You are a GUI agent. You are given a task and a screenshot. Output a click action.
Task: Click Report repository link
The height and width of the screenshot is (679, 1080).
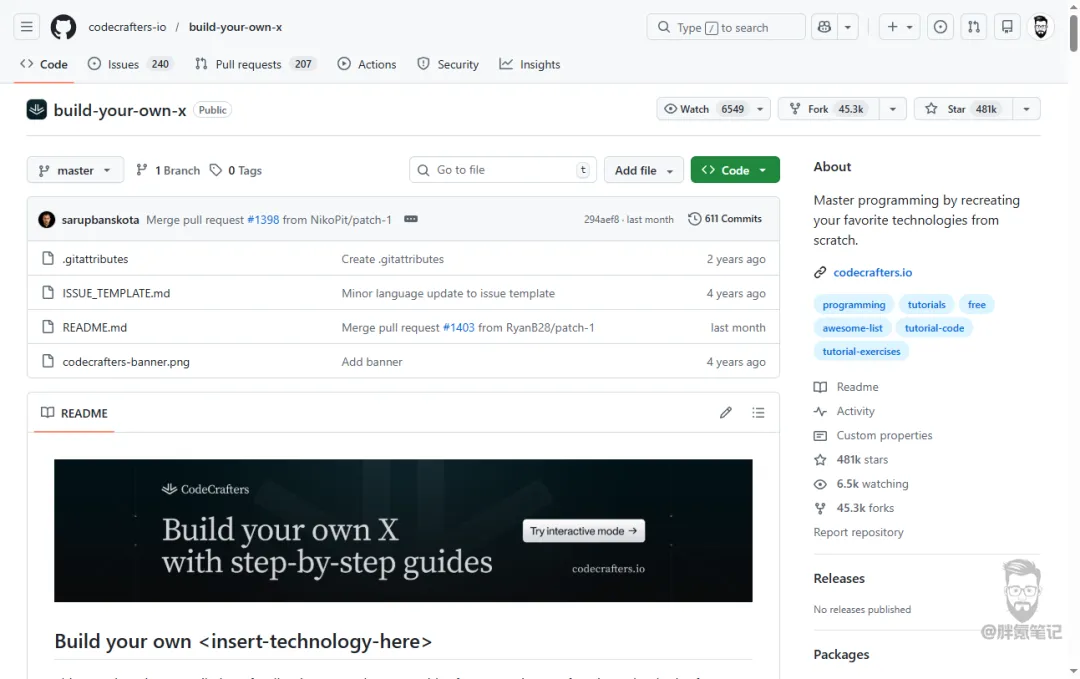(x=858, y=532)
